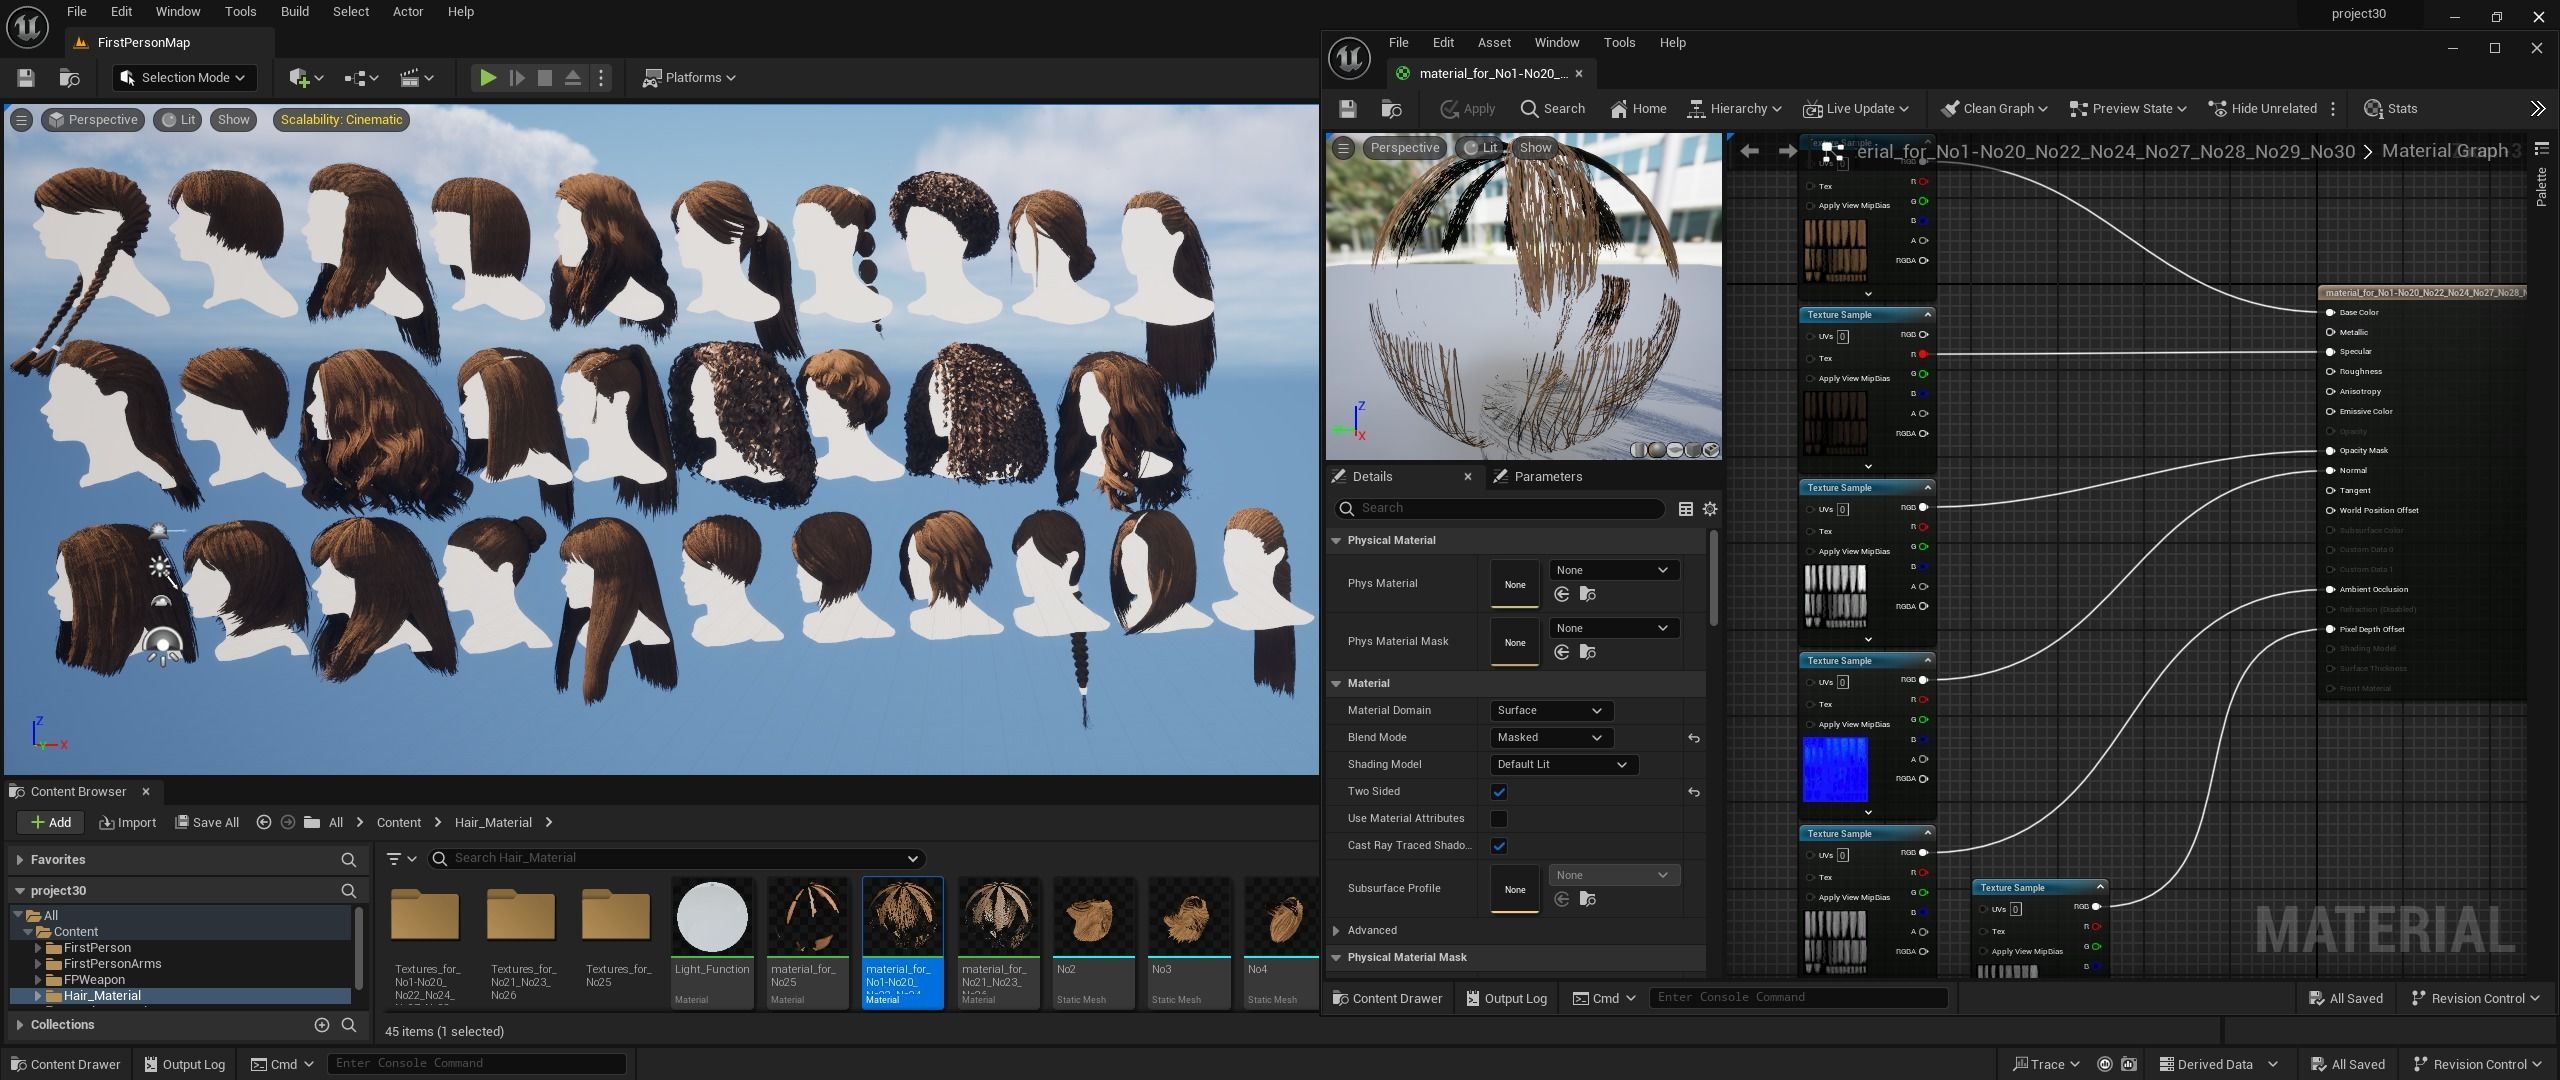The height and width of the screenshot is (1080, 2560).
Task: Open the Actor menu
Action: [x=407, y=12]
